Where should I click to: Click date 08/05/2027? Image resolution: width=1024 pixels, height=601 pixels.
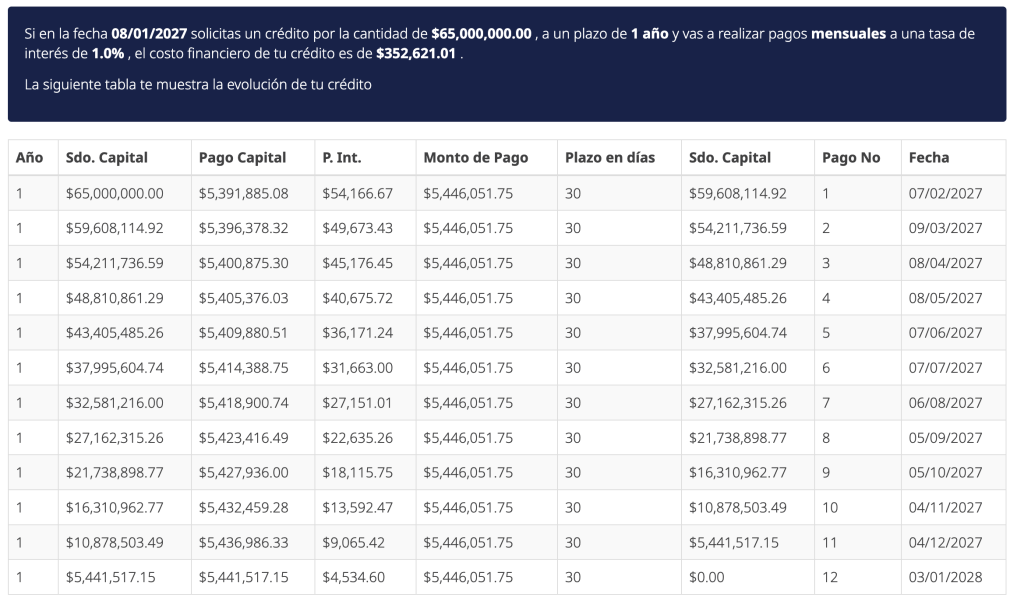click(945, 298)
